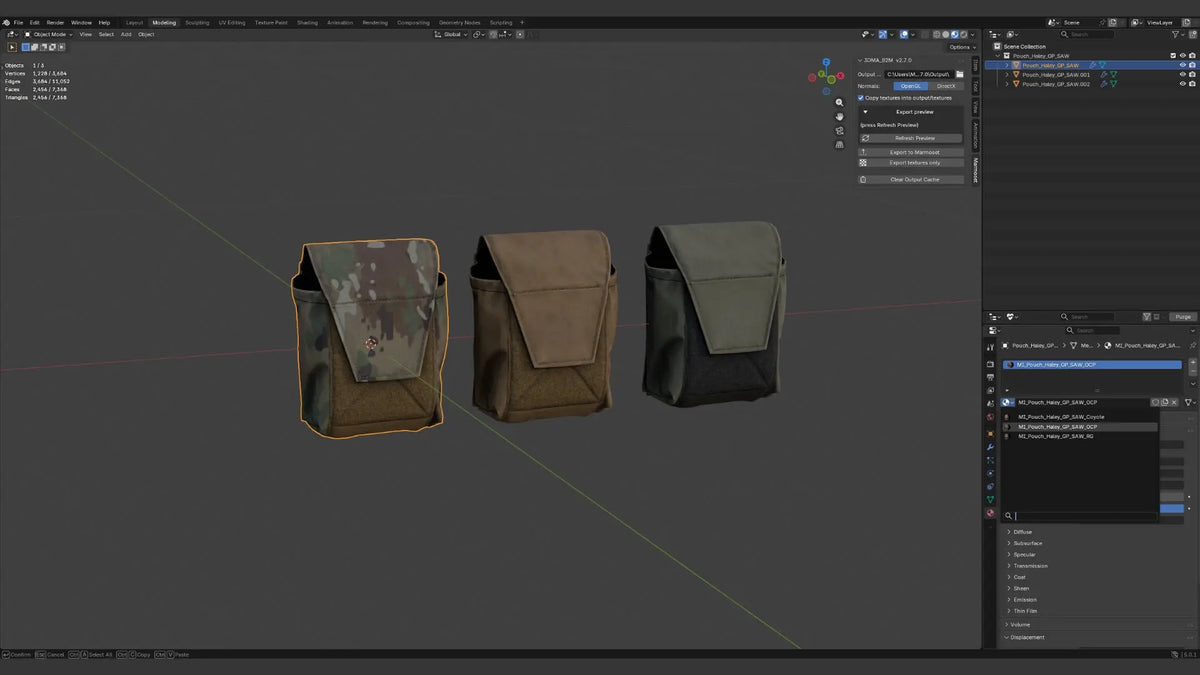Open the zoom view magnifier gizmo
1200x675 pixels.
[x=839, y=102]
